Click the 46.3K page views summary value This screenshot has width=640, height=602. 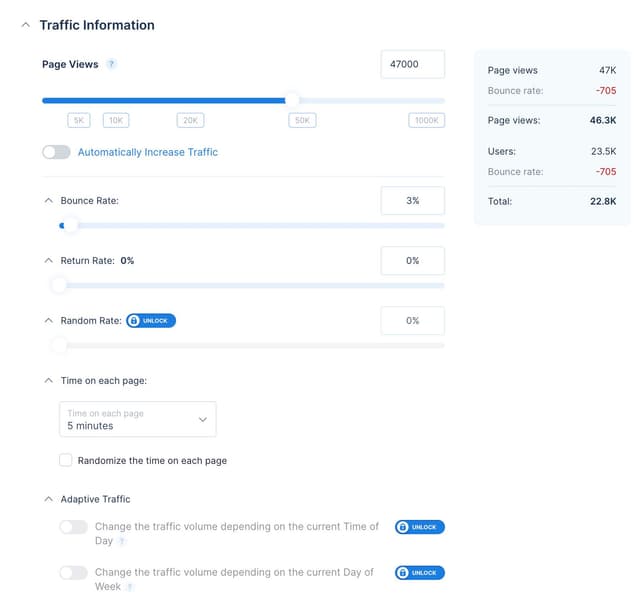tap(603, 120)
